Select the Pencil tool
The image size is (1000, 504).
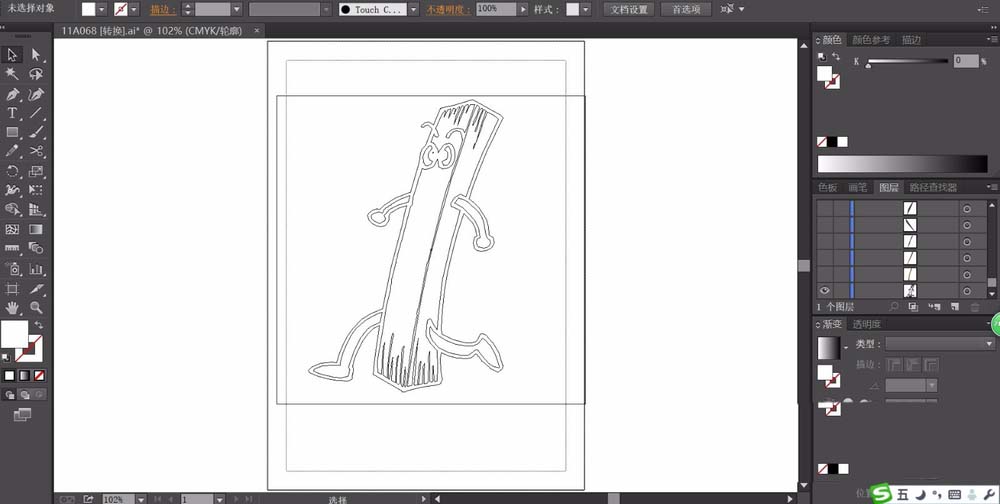pyautogui.click(x=12, y=151)
